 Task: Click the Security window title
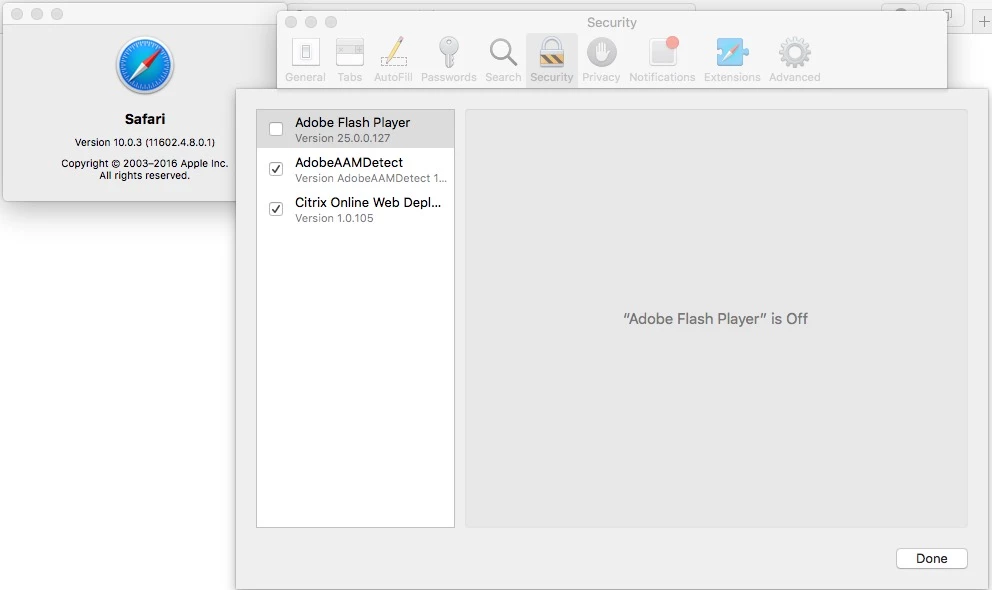click(x=612, y=22)
